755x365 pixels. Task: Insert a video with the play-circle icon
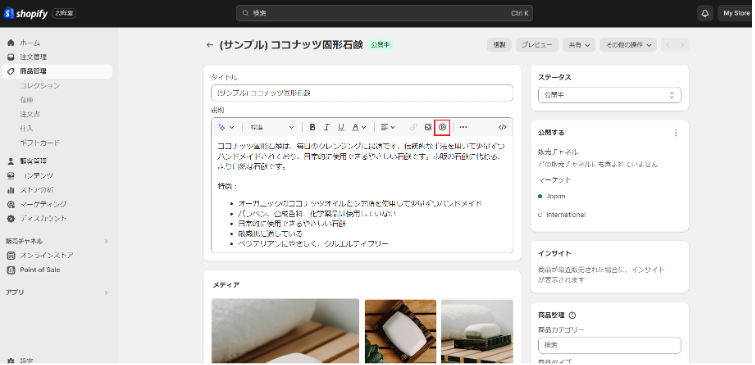(x=442, y=127)
